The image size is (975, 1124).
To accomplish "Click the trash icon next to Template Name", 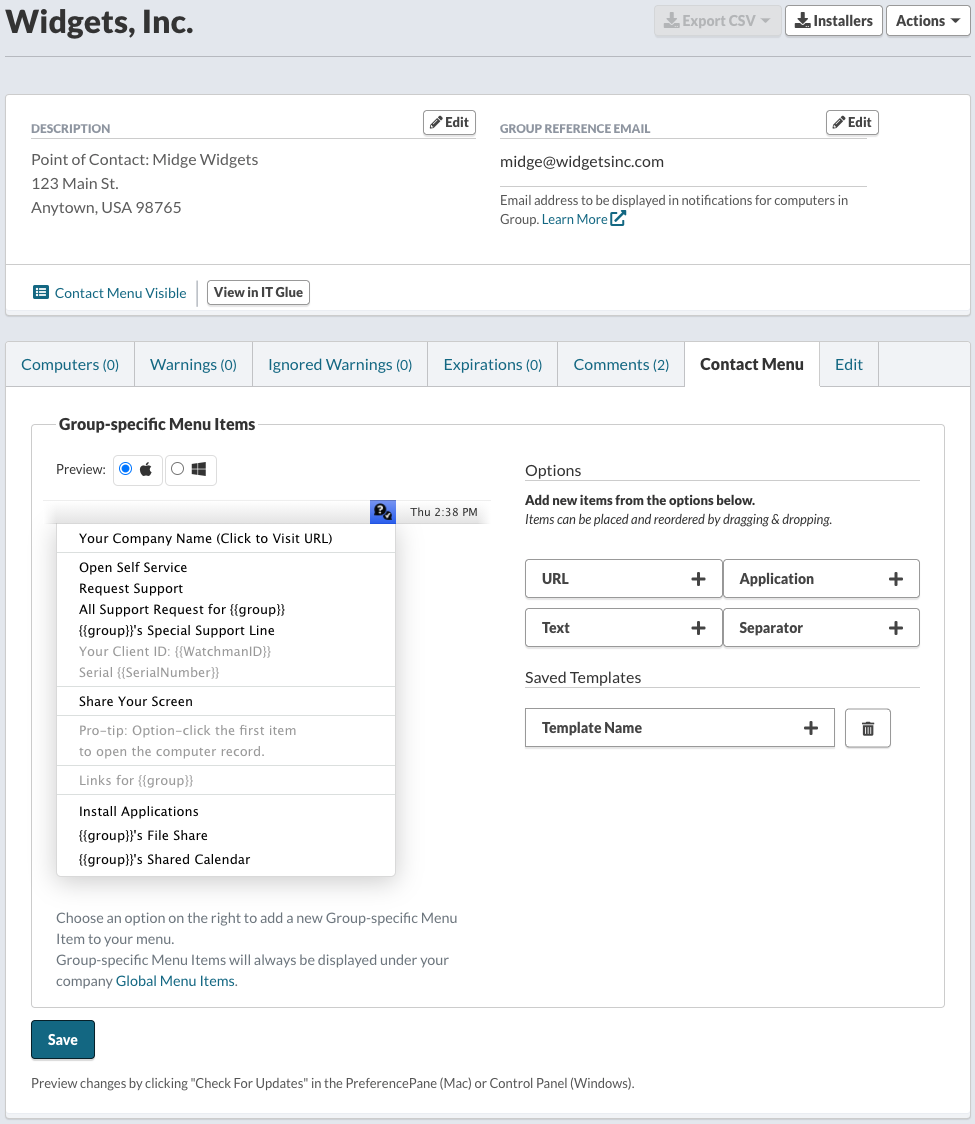I will [x=867, y=728].
